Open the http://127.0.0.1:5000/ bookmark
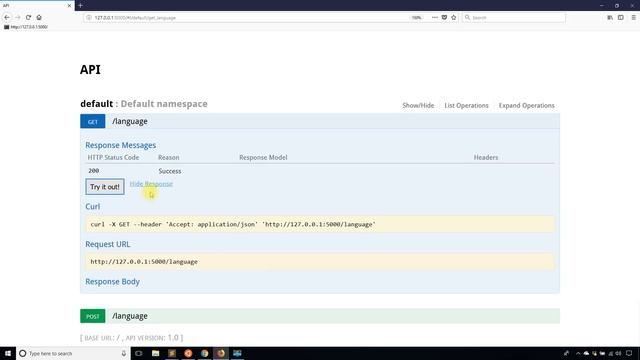 click(x=26, y=27)
